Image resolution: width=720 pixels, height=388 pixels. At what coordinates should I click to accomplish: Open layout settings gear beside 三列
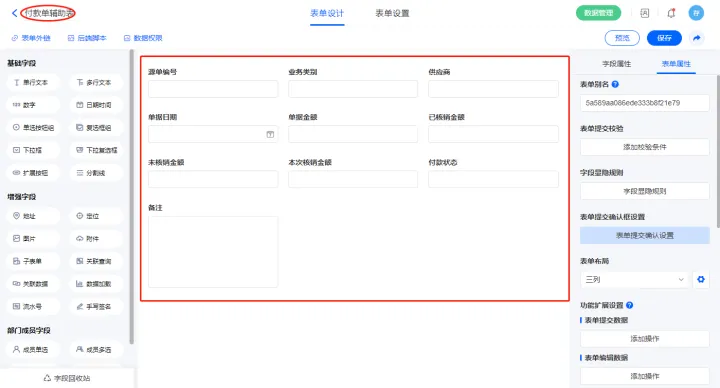pos(701,279)
